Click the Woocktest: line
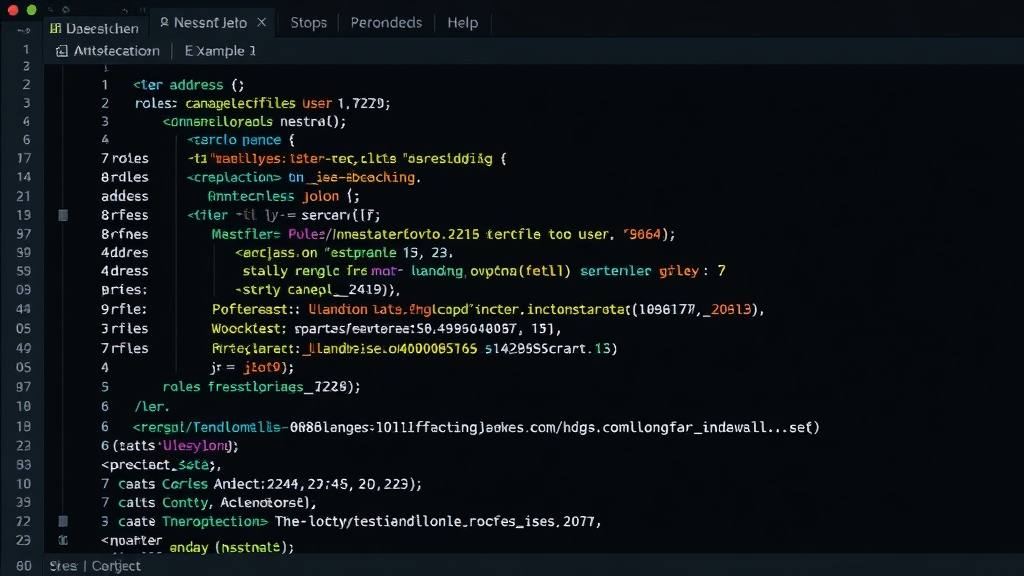This screenshot has height=576, width=1024. pyautogui.click(x=386, y=328)
